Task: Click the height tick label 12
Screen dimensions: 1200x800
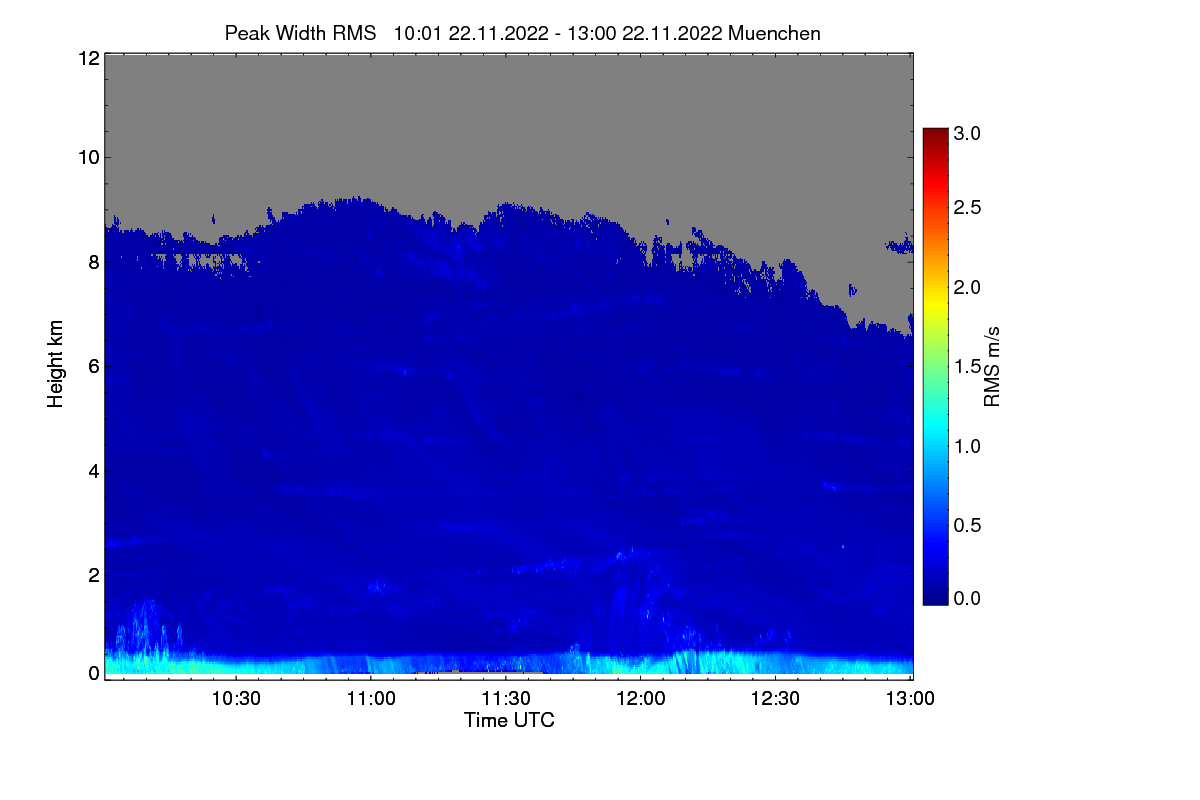Action: [x=88, y=58]
